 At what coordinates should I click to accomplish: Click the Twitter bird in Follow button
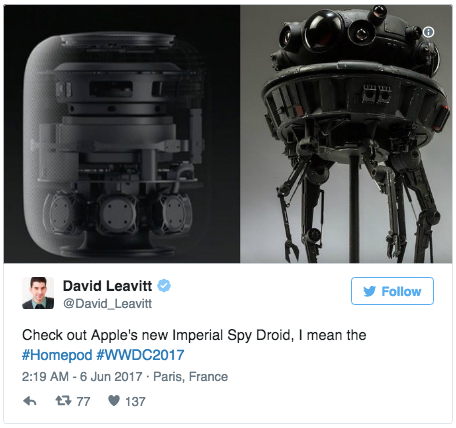click(x=370, y=291)
